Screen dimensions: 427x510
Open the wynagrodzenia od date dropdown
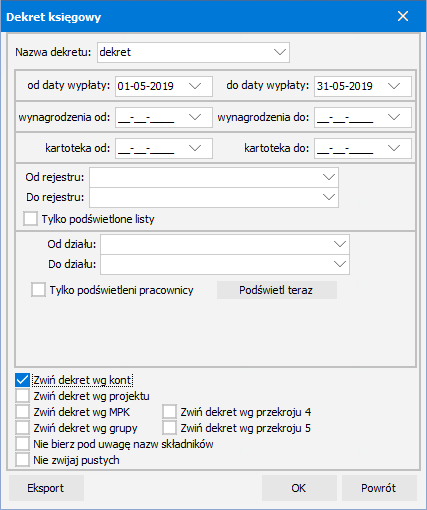[x=195, y=117]
